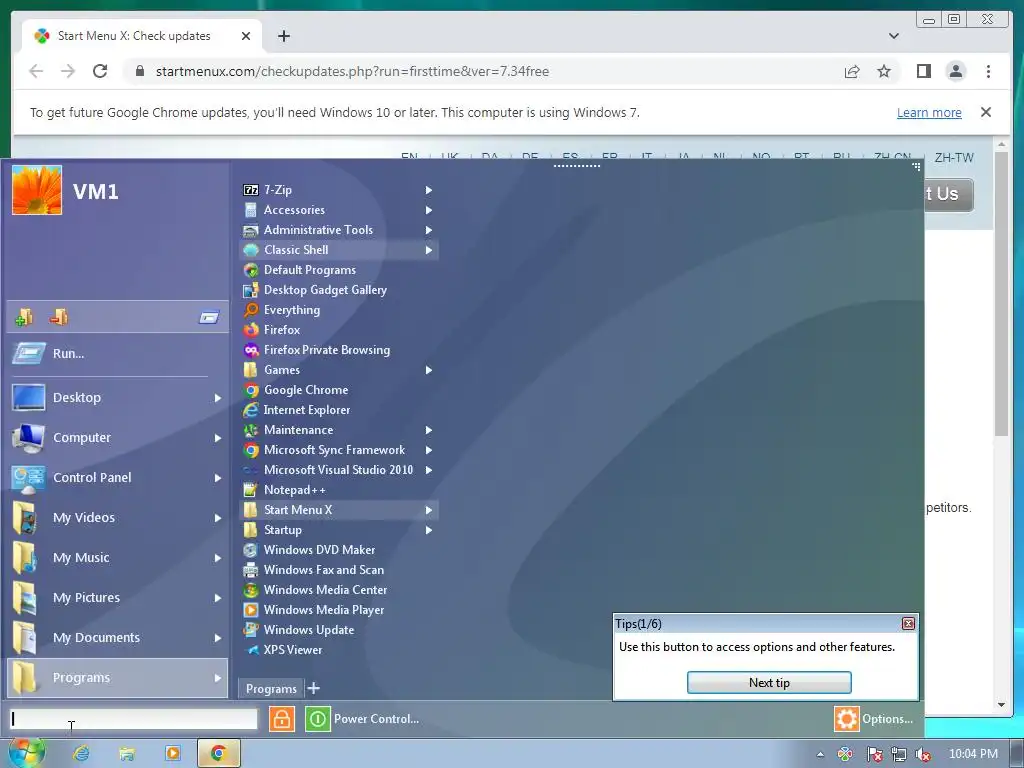Click the Options gear icon
The width and height of the screenshot is (1024, 768).
[x=846, y=719]
